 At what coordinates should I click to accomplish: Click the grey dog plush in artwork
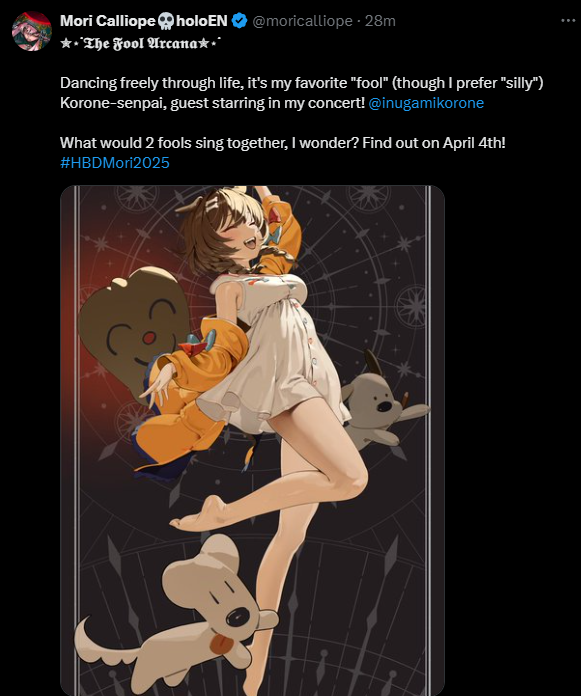point(384,399)
